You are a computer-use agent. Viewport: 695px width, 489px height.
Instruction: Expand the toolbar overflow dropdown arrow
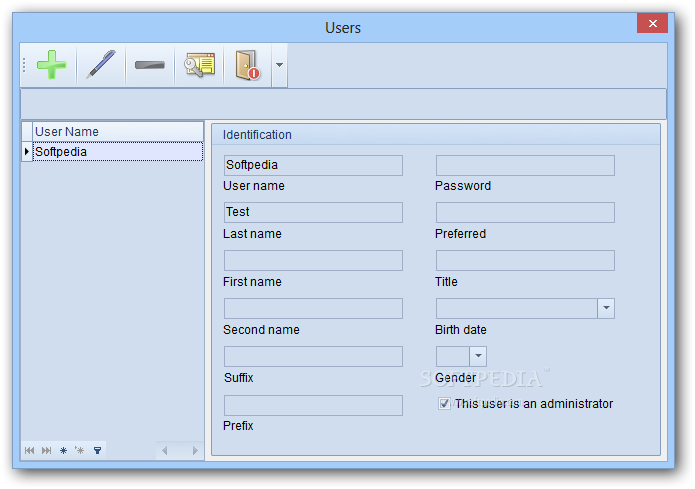279,65
